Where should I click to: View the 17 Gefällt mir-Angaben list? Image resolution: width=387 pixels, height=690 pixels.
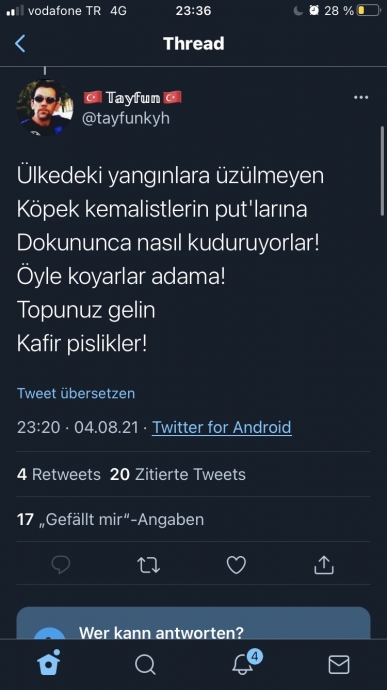point(111,519)
